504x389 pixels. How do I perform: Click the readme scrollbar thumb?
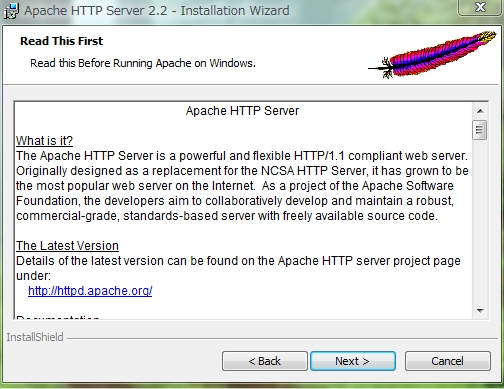tap(480, 130)
